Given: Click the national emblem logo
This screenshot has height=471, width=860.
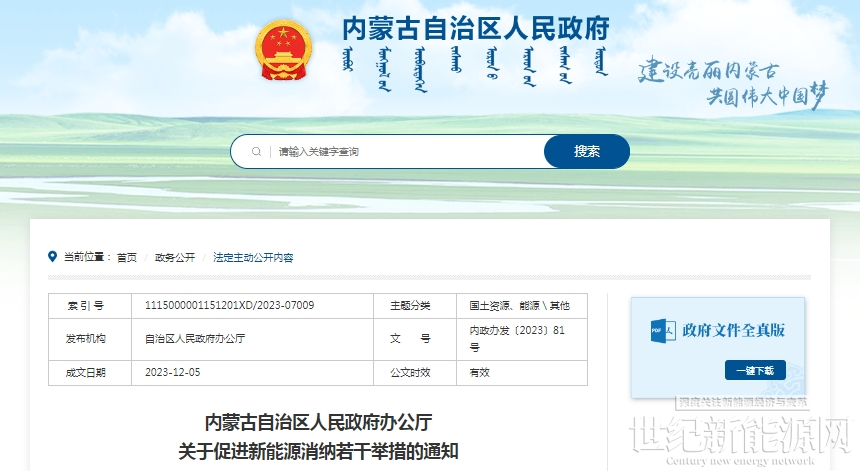Looking at the screenshot, I should (x=284, y=50).
